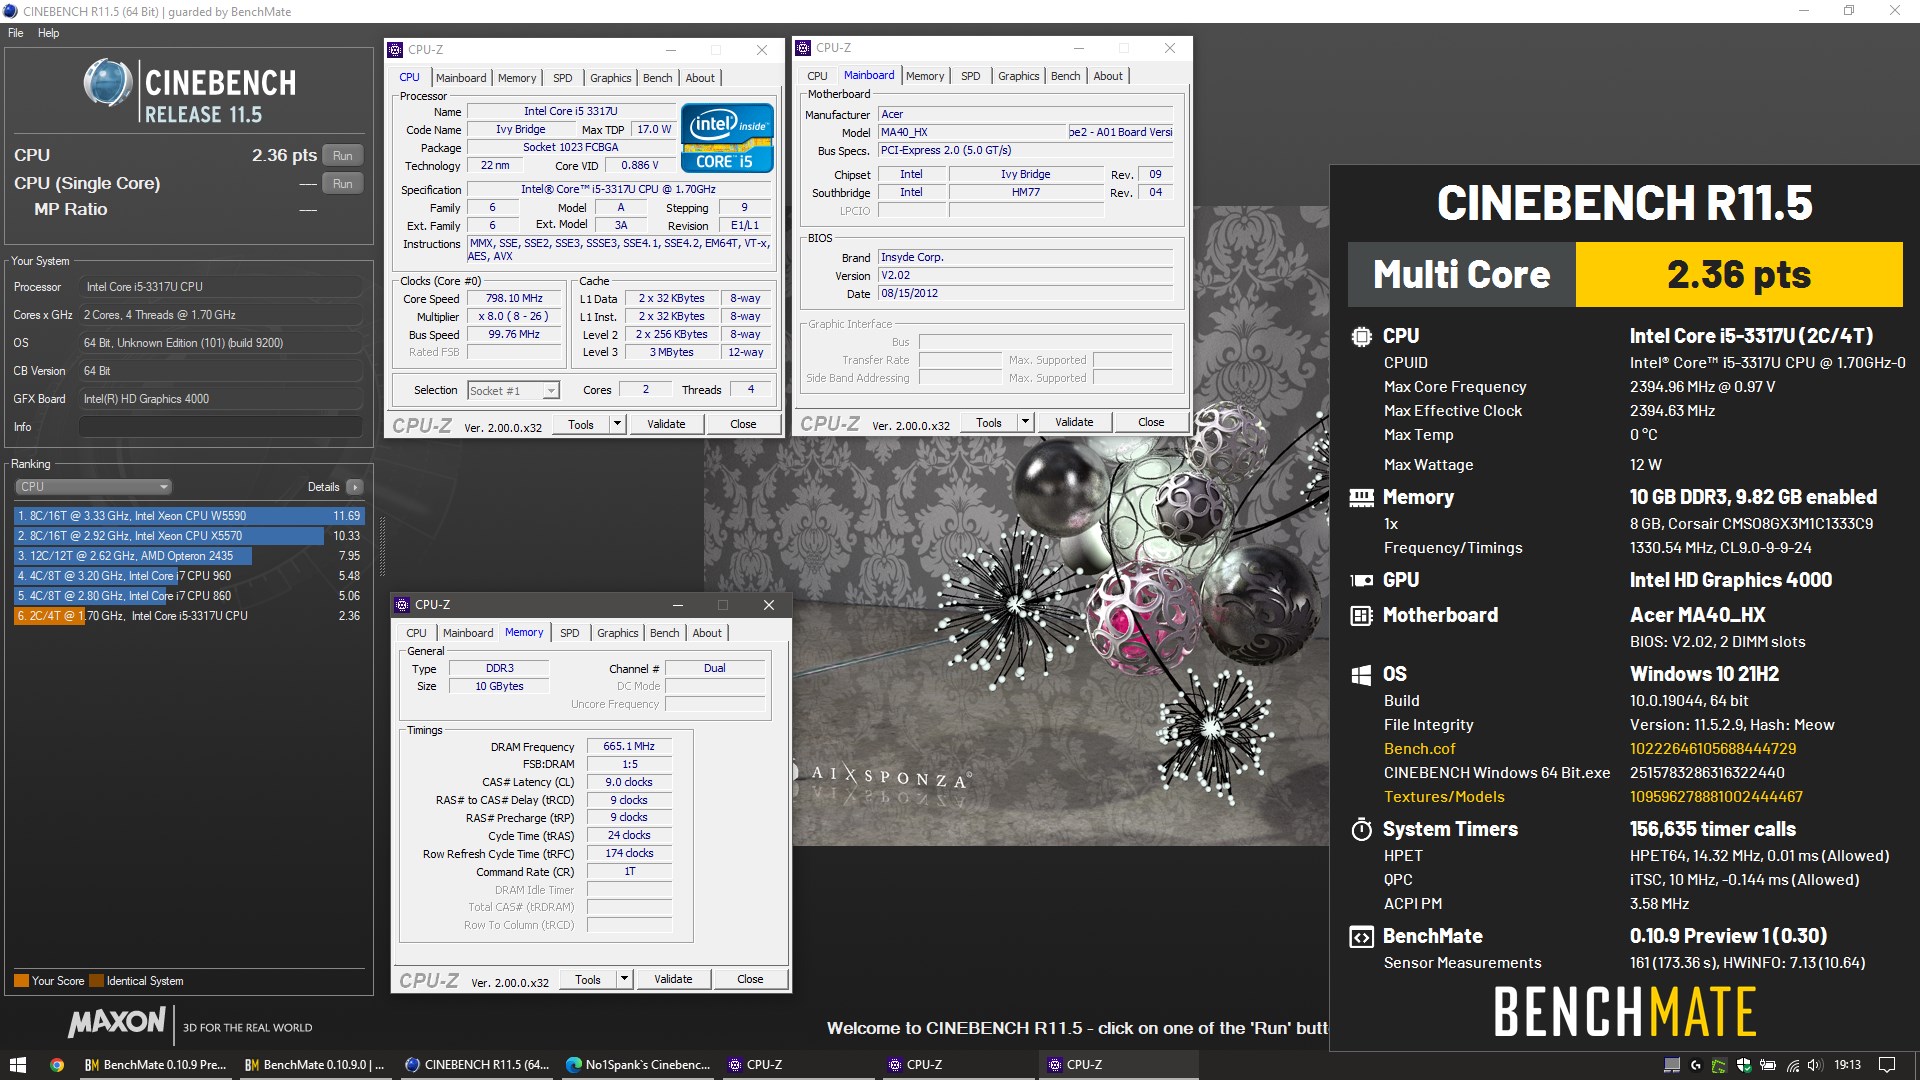Click the System Timers clock icon
This screenshot has height=1080, width=1920.
[x=1361, y=829]
